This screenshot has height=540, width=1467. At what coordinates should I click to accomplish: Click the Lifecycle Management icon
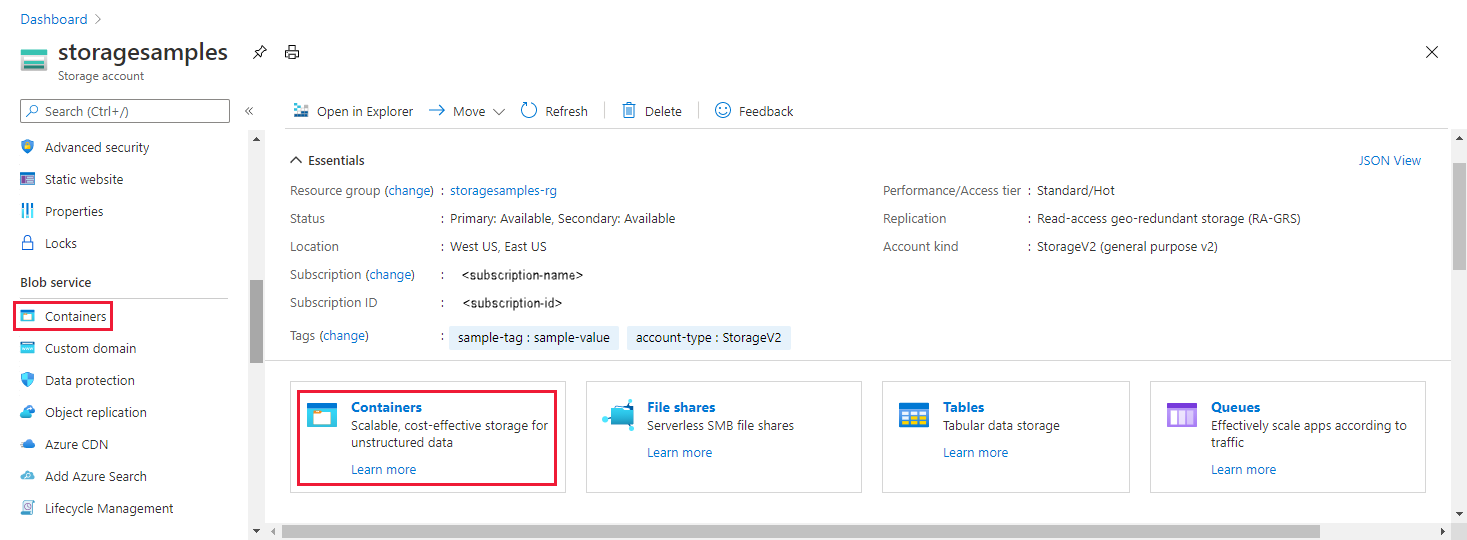coord(28,508)
